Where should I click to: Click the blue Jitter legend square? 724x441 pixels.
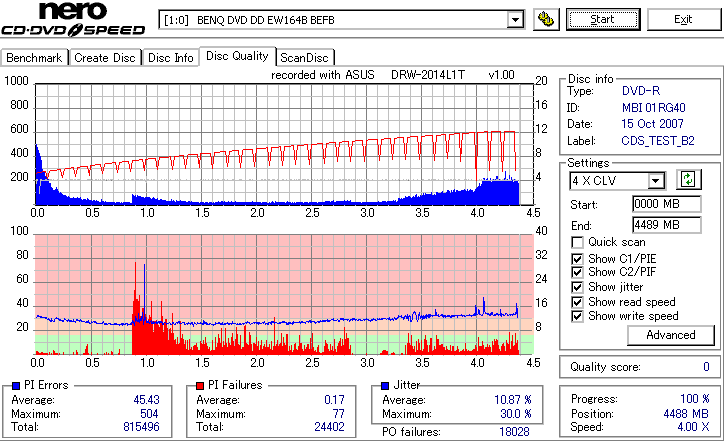pyautogui.click(x=385, y=386)
